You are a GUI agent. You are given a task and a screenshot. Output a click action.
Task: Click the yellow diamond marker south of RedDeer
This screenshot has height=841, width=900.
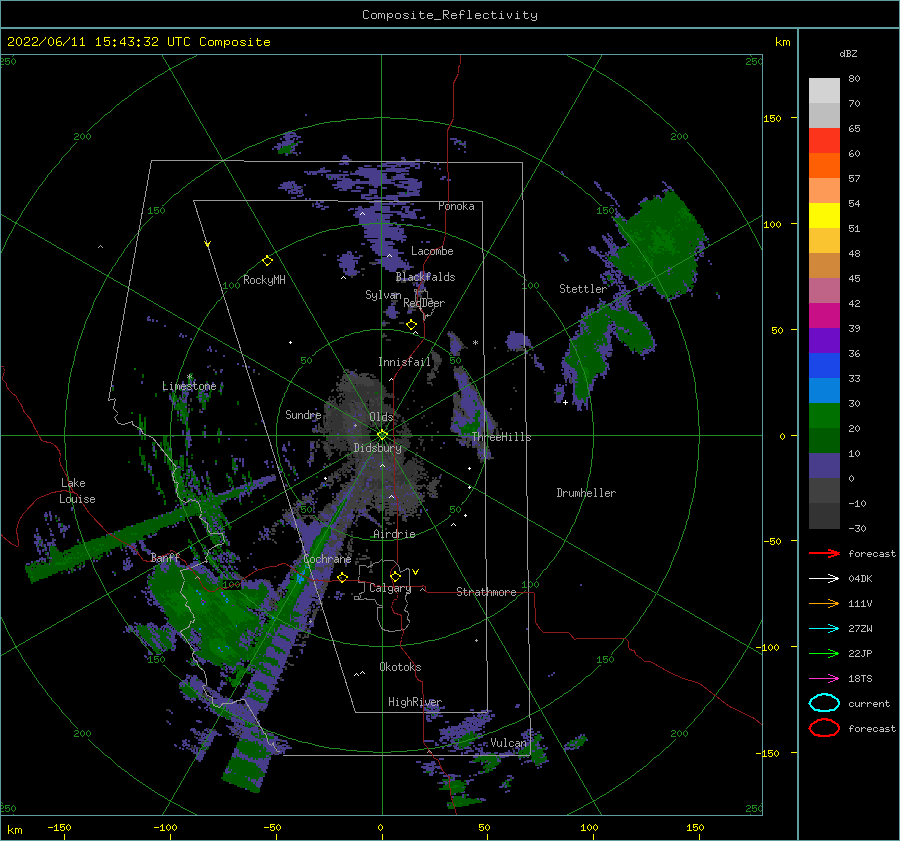coord(411,325)
